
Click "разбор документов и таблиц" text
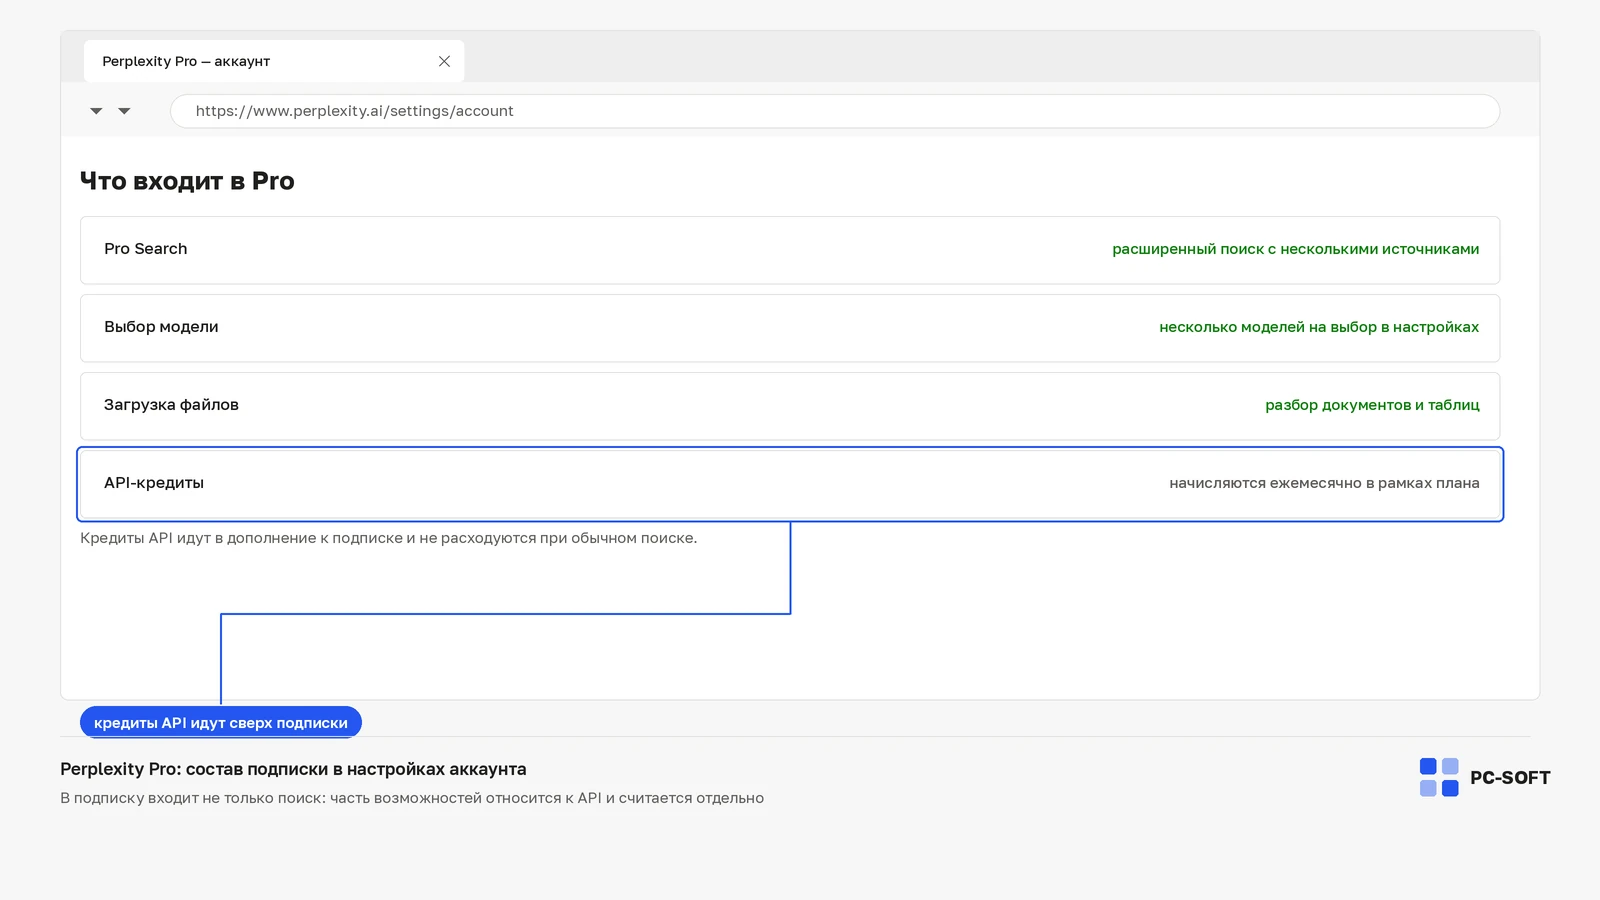click(x=1372, y=405)
